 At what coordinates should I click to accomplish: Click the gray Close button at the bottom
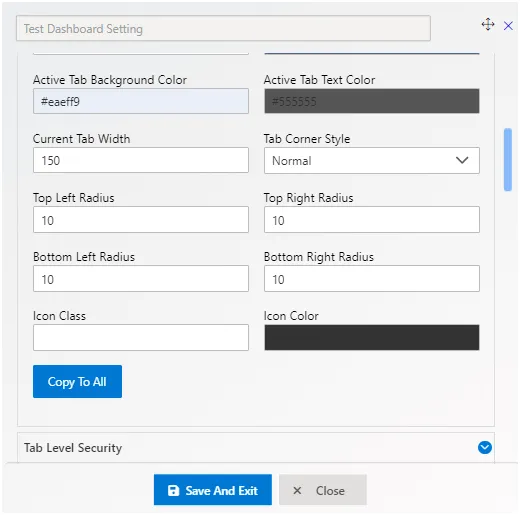coord(323,490)
